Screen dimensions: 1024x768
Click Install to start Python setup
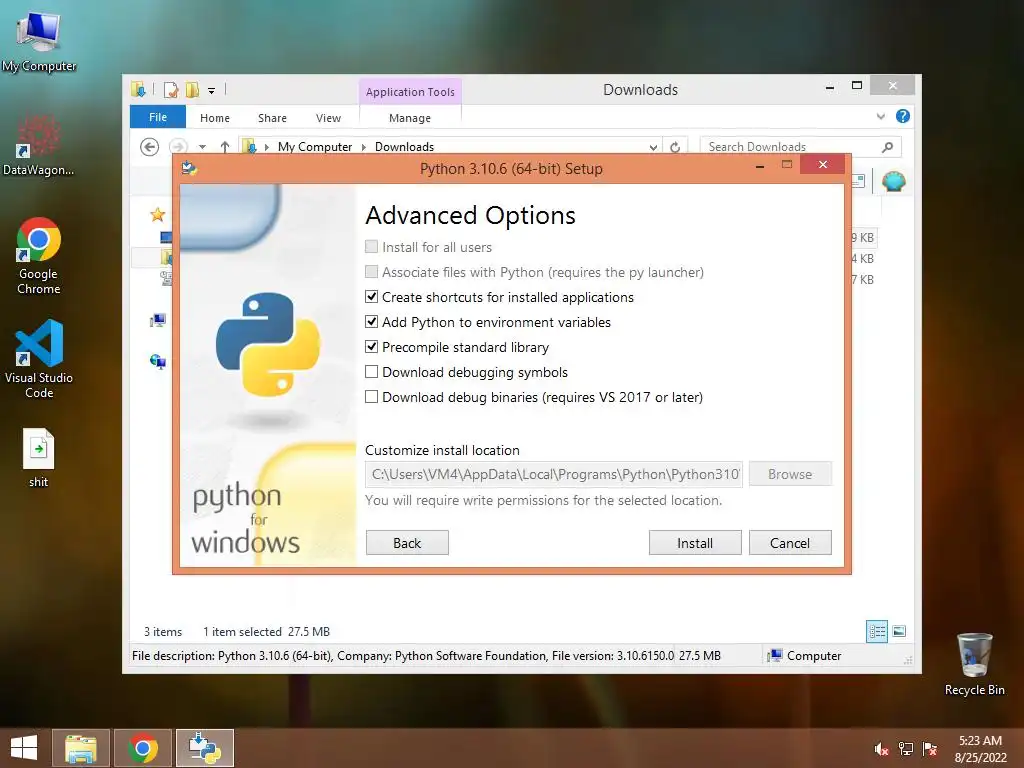coord(695,543)
